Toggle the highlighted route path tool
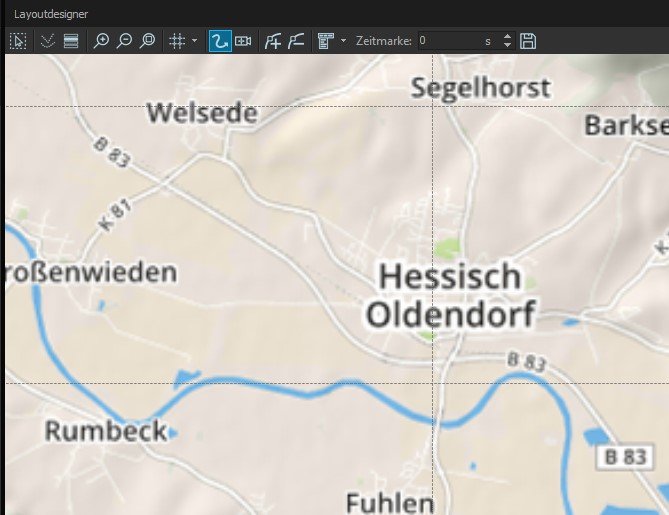This screenshot has height=515, width=669. coord(219,41)
